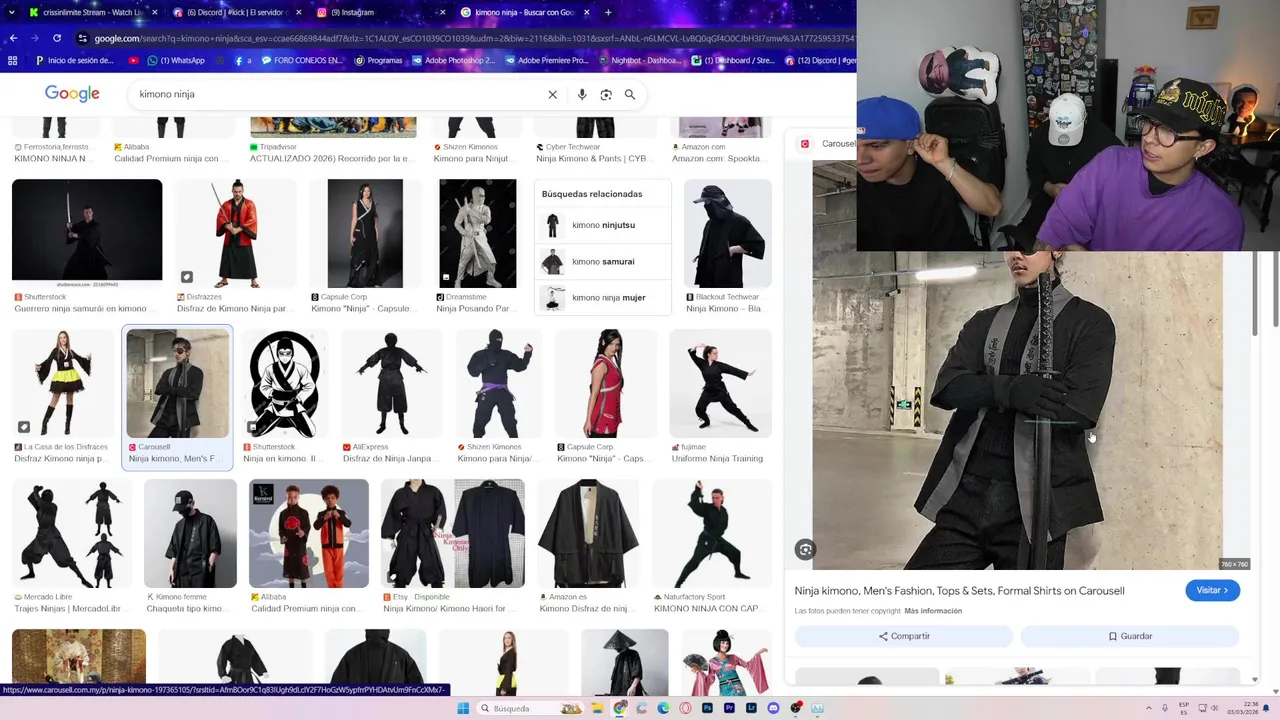The width and height of the screenshot is (1280, 720).
Task: Open the YouTube bookmark icon
Action: 133,60
